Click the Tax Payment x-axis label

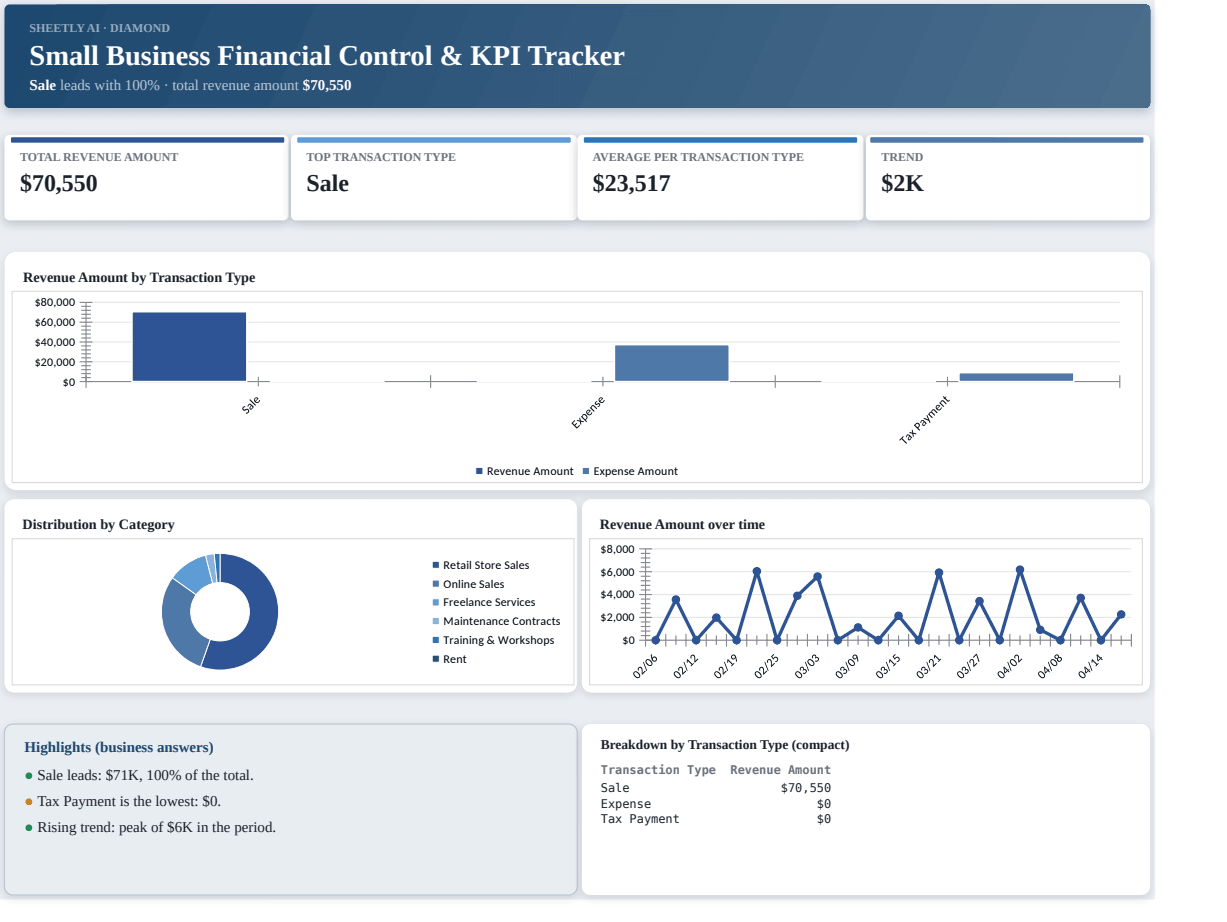[924, 420]
